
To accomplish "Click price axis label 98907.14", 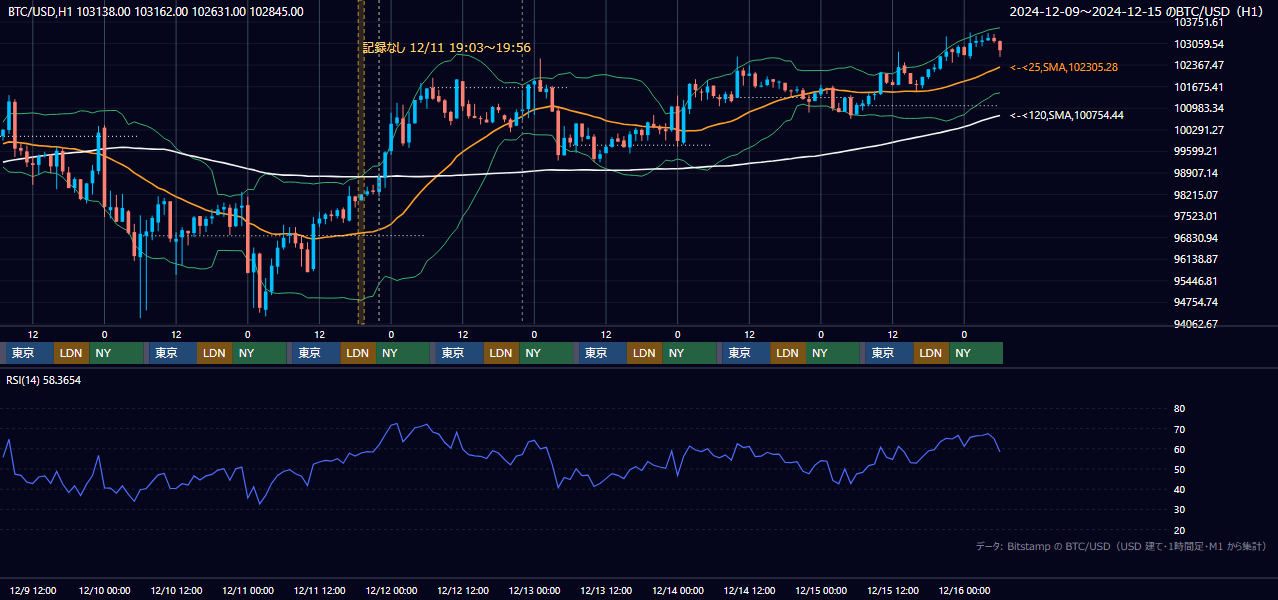I will (x=1196, y=173).
